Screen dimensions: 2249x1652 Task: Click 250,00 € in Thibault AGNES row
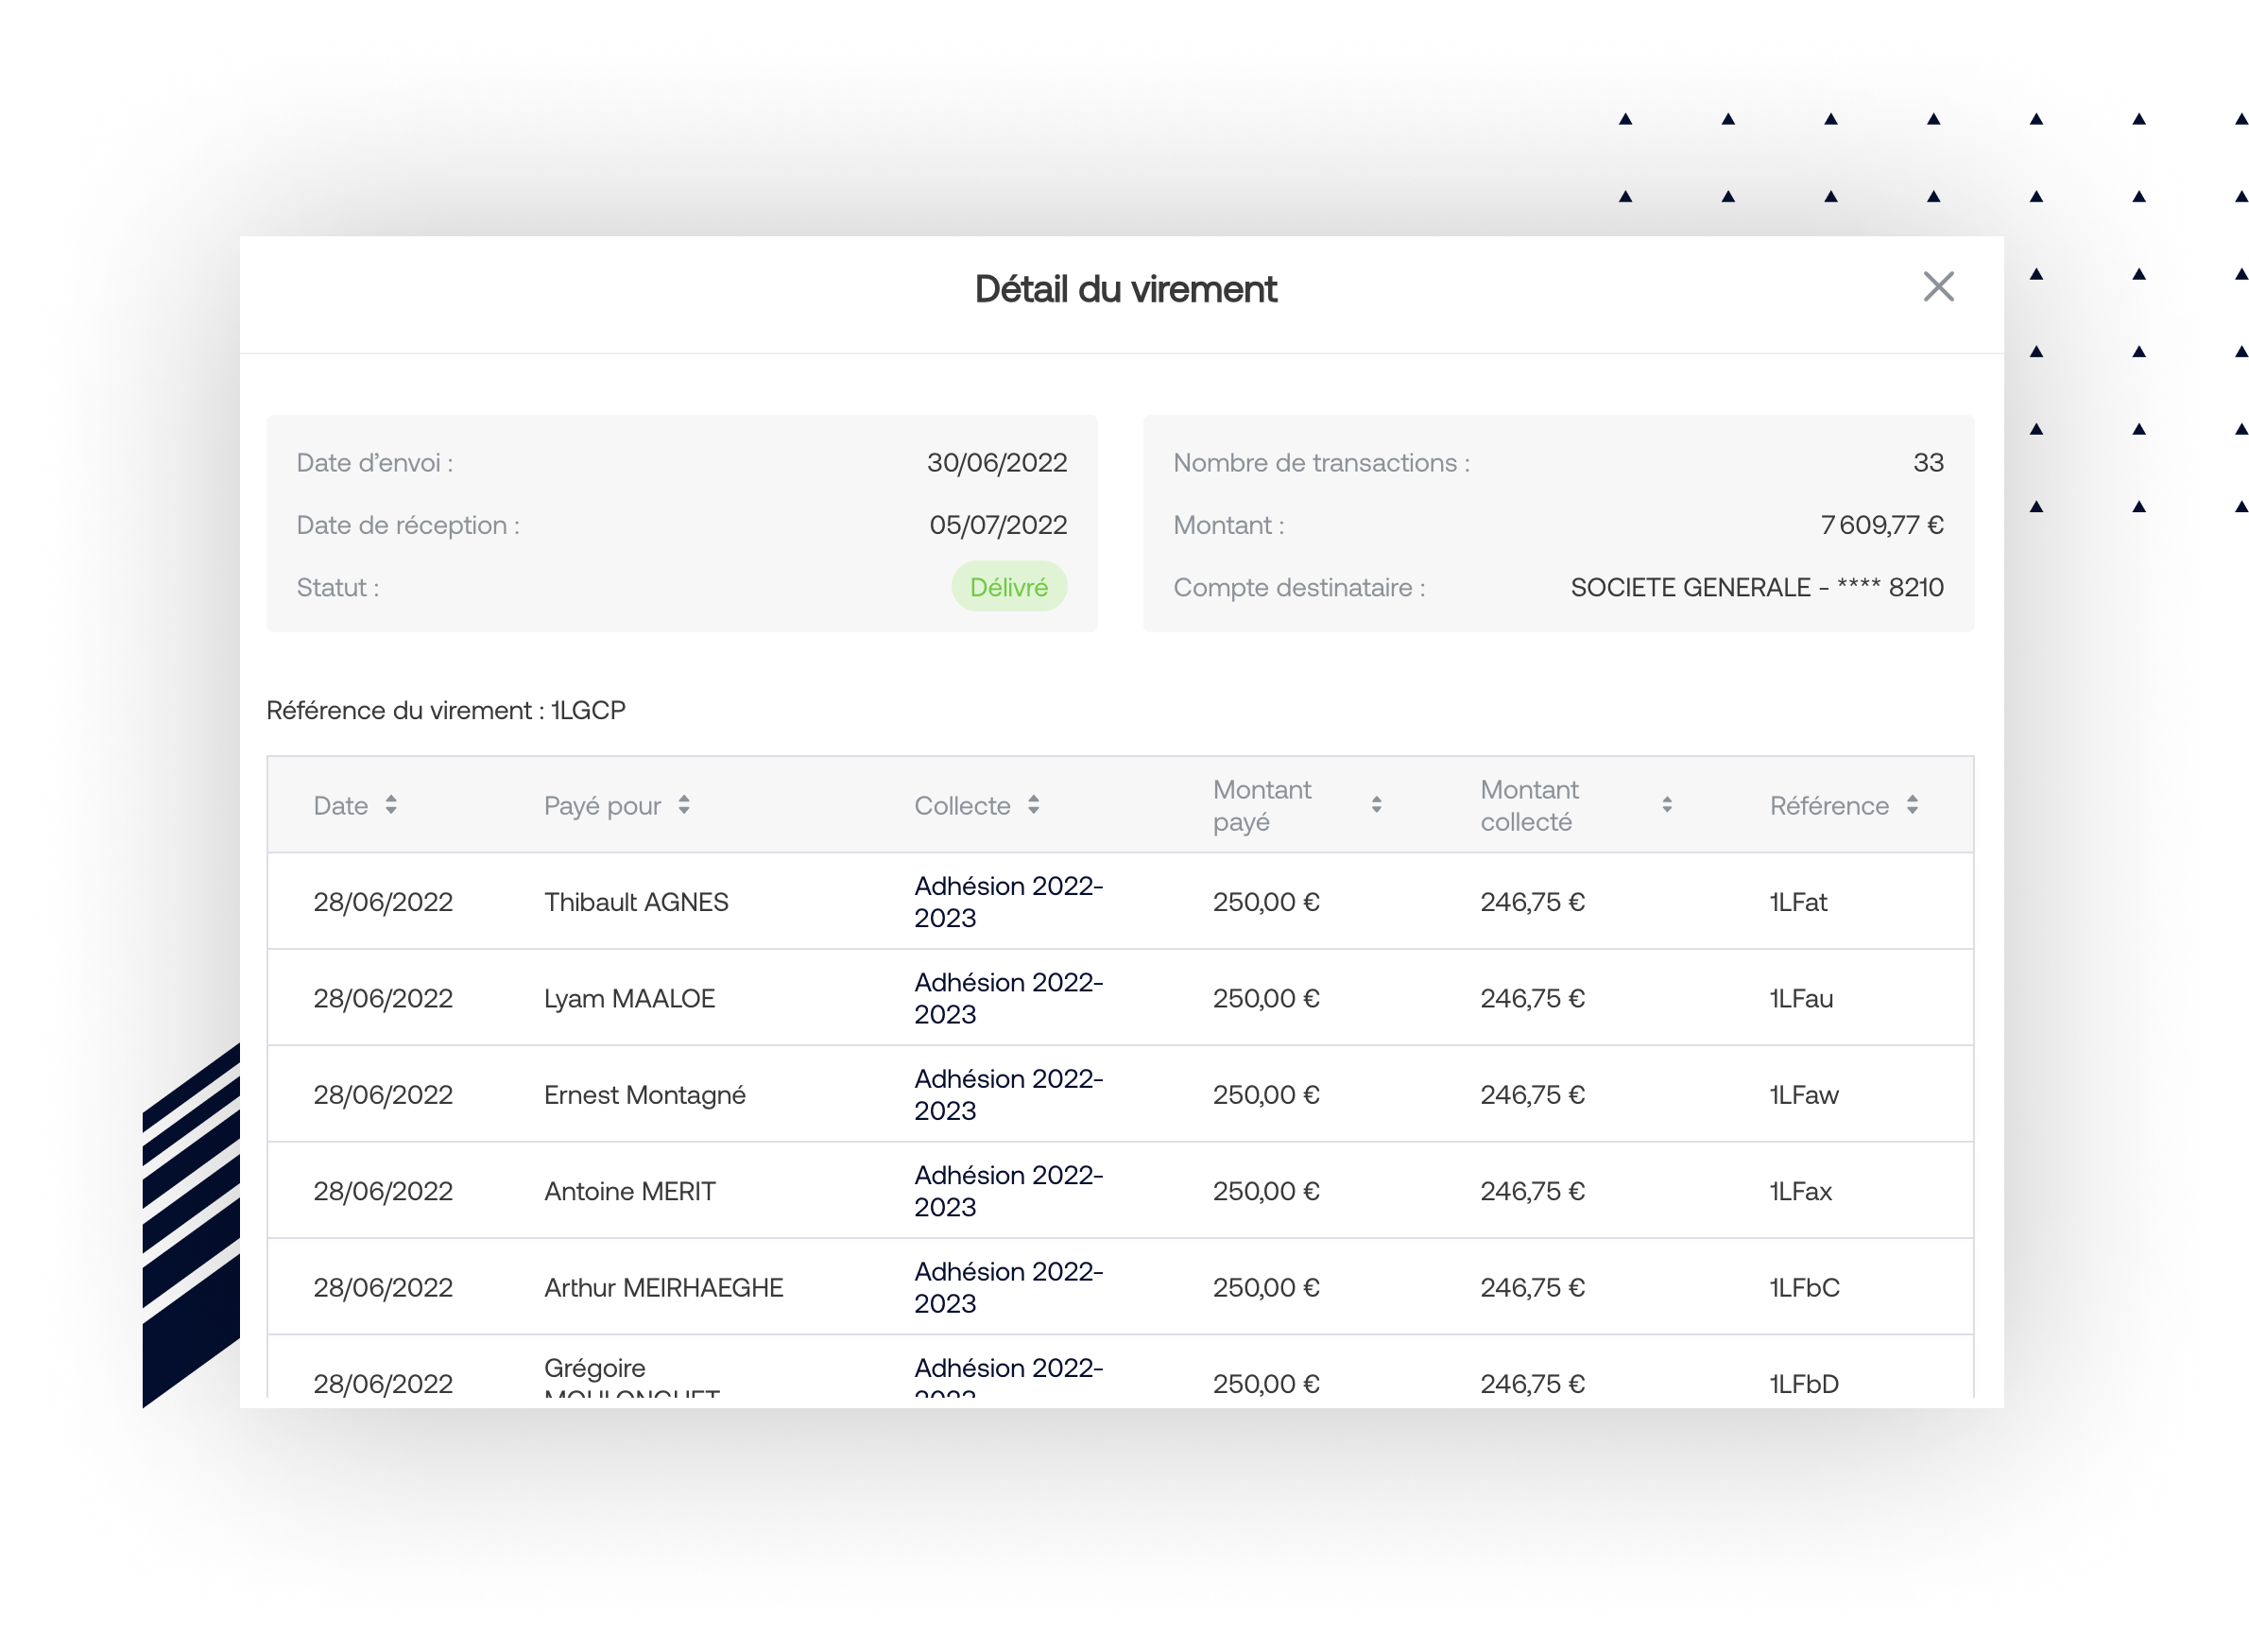pos(1266,901)
